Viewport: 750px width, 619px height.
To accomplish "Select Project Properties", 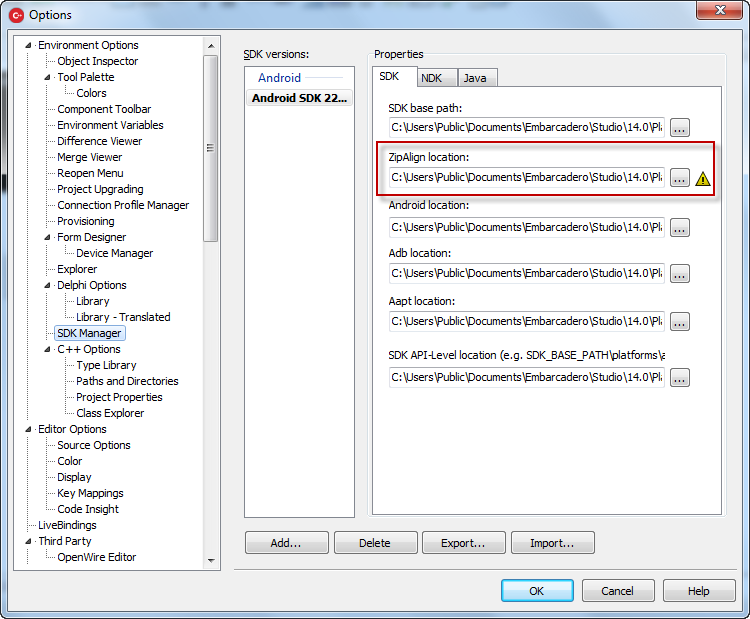I will point(119,398).
